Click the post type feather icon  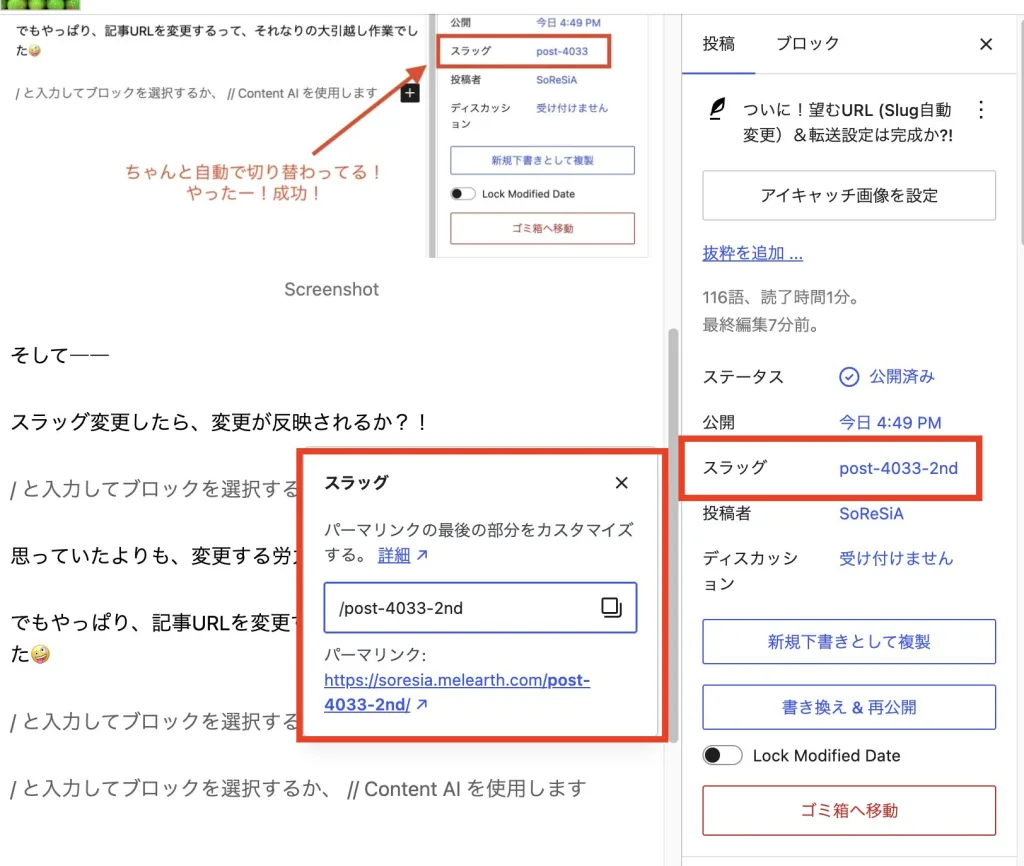coord(717,109)
